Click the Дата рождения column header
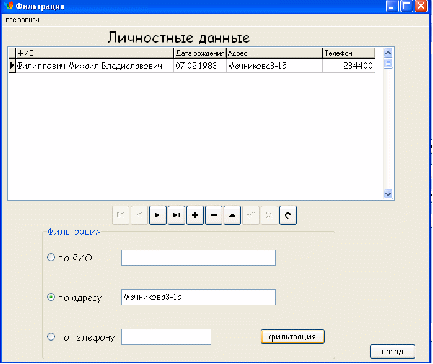This screenshot has width=433, height=364. (200, 53)
